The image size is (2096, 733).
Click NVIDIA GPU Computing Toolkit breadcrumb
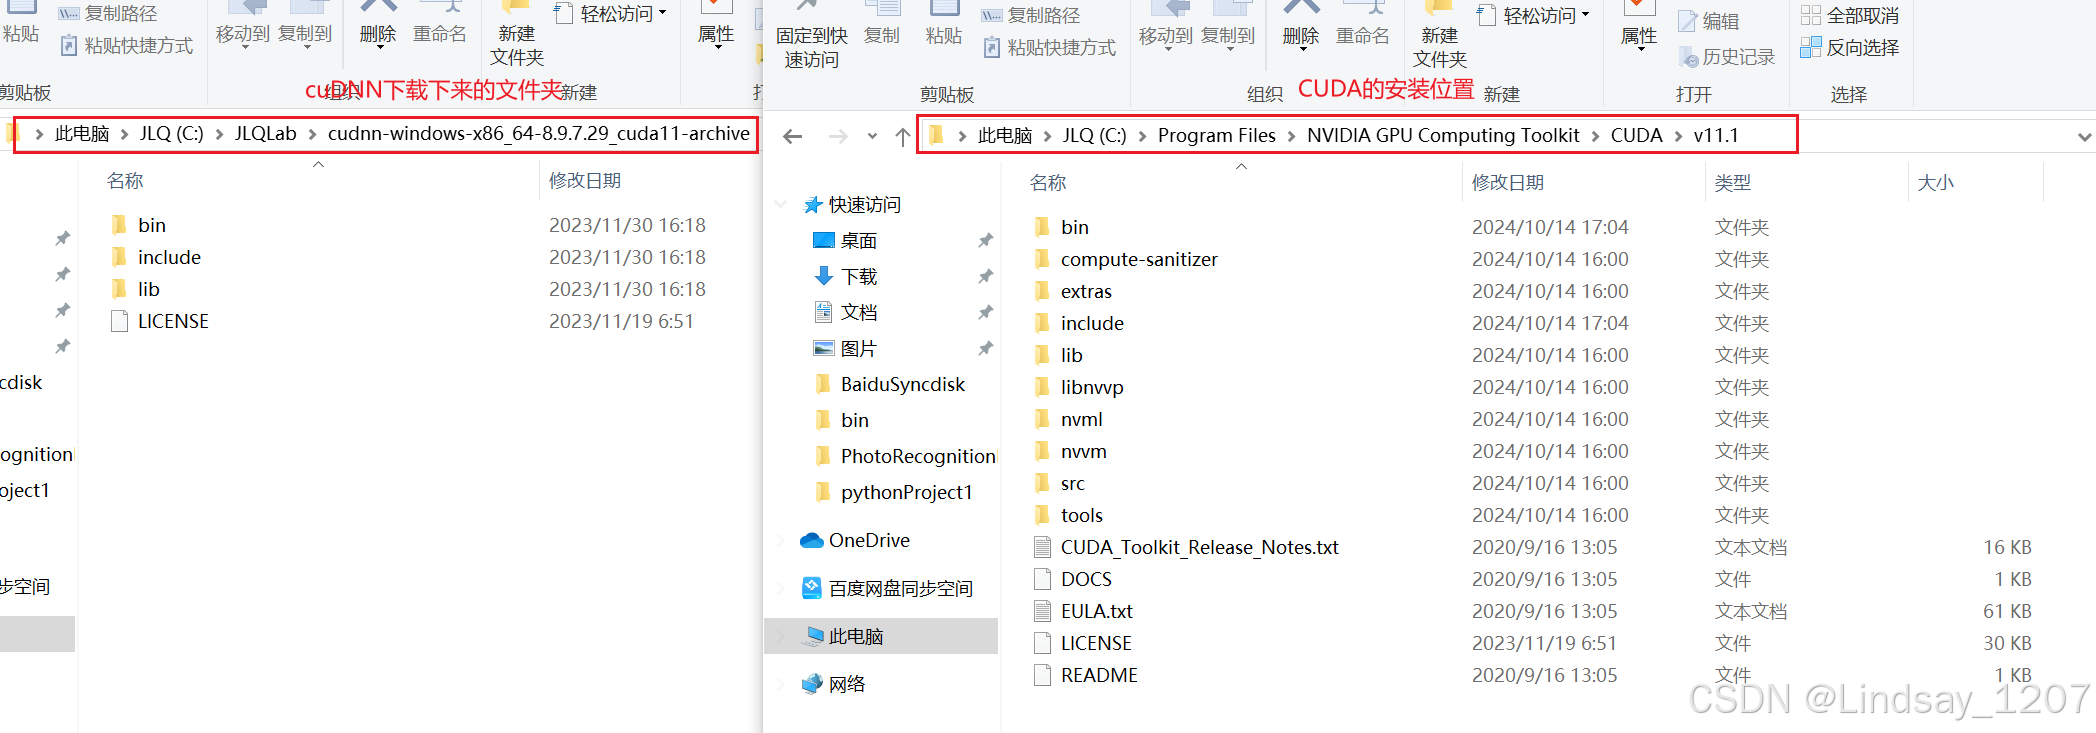coord(1443,136)
